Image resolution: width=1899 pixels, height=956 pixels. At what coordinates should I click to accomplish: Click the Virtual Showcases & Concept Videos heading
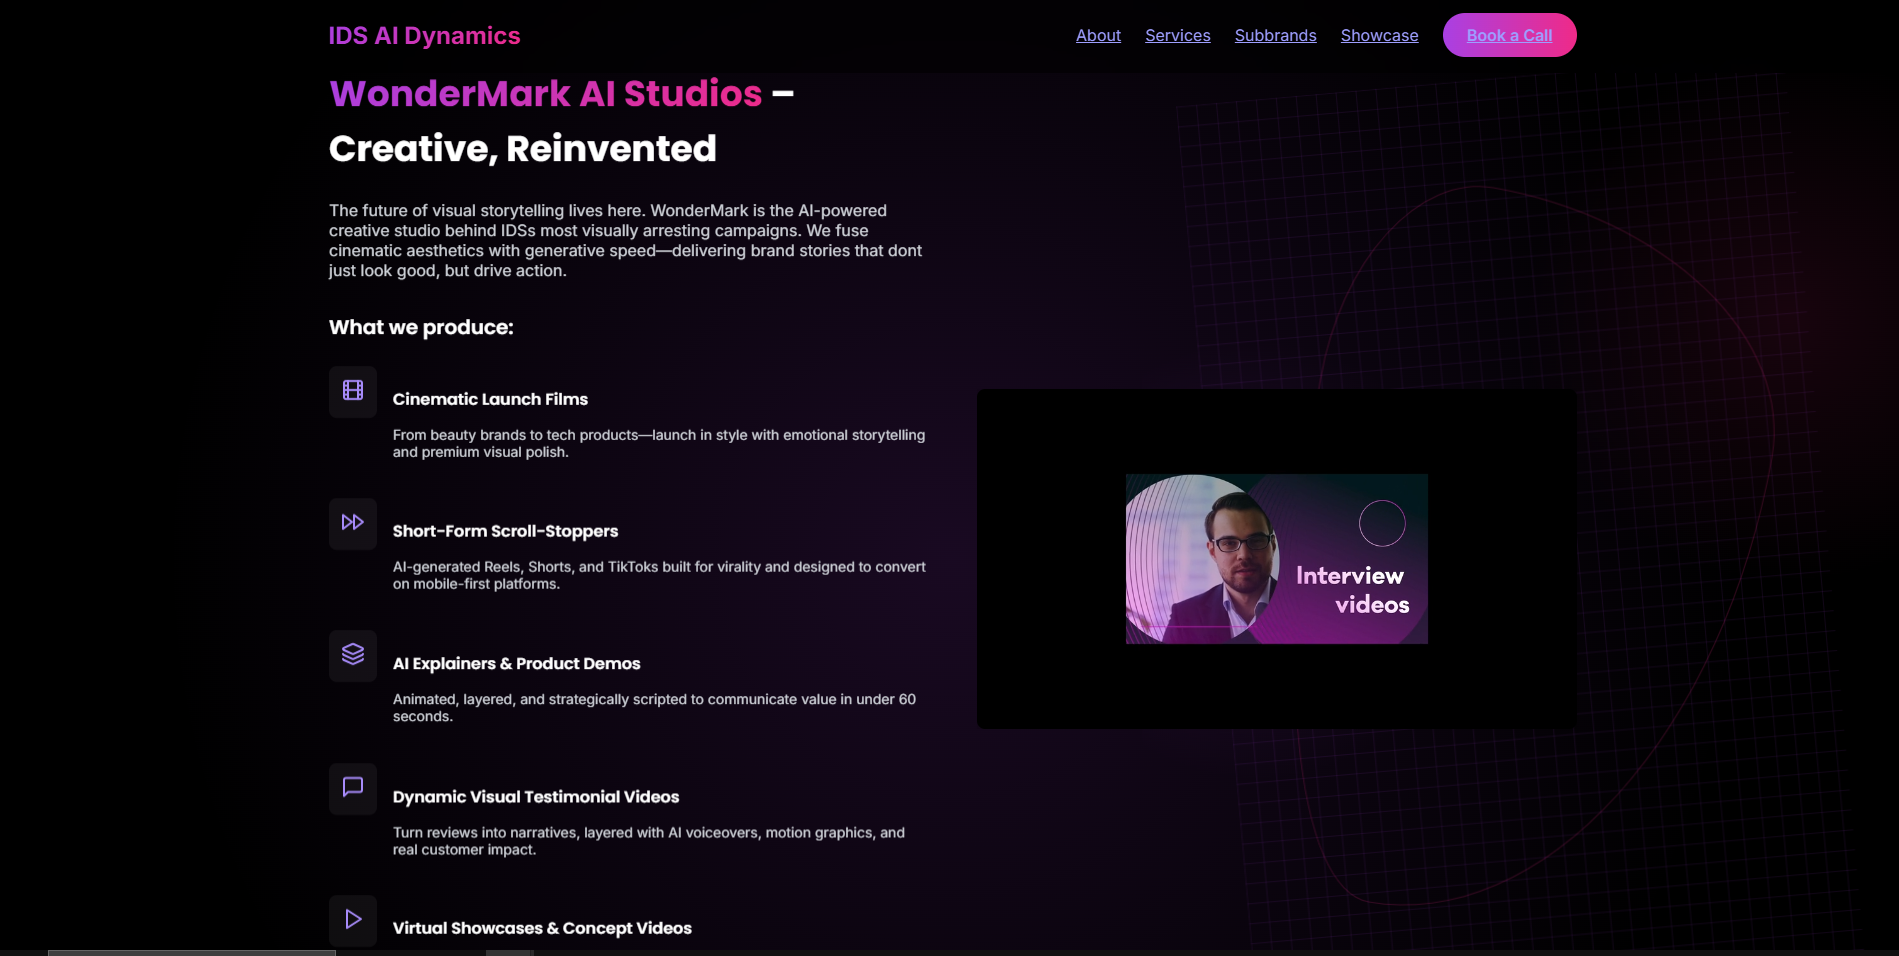(x=541, y=928)
